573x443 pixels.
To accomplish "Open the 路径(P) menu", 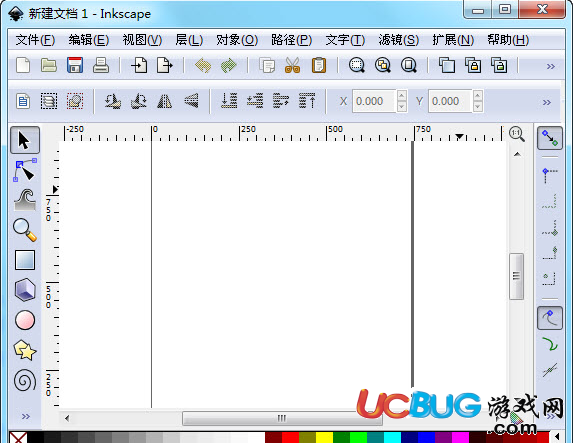I will pos(291,39).
